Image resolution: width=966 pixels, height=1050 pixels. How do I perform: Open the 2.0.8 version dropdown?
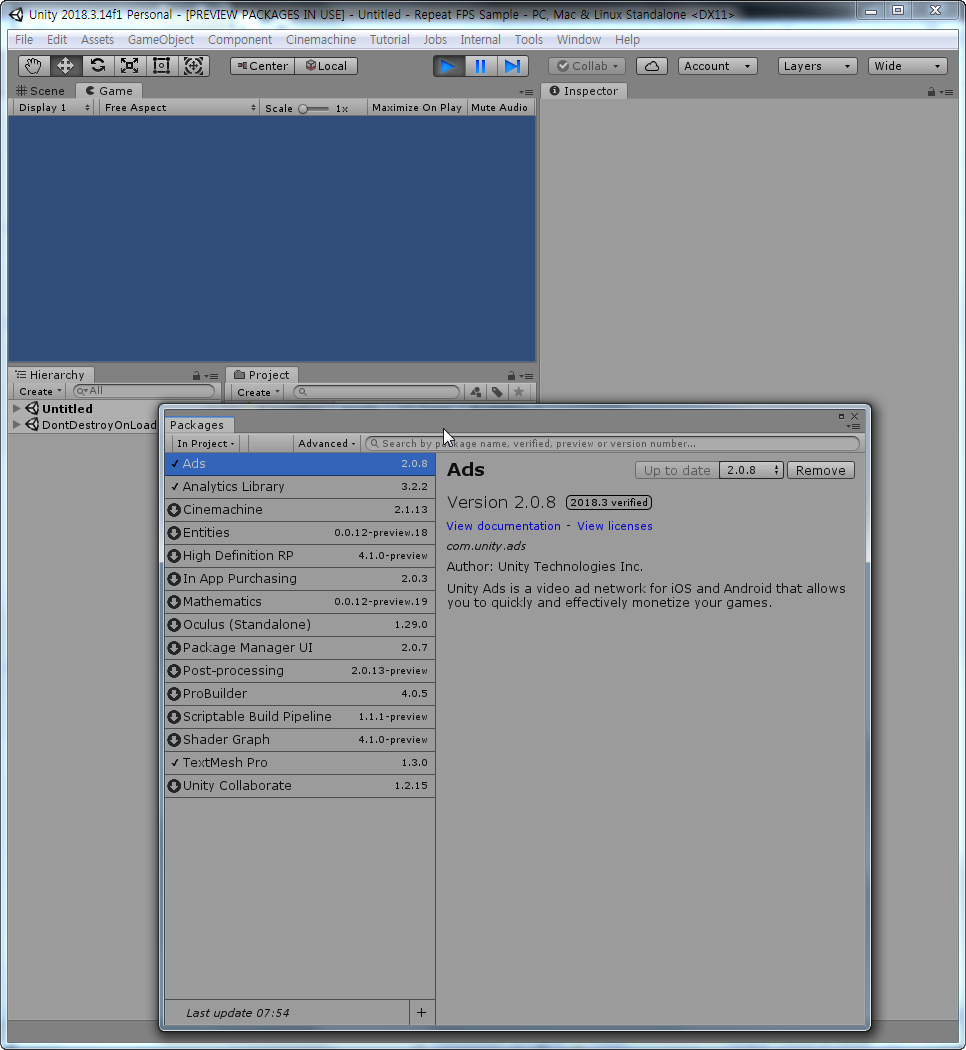coord(751,470)
